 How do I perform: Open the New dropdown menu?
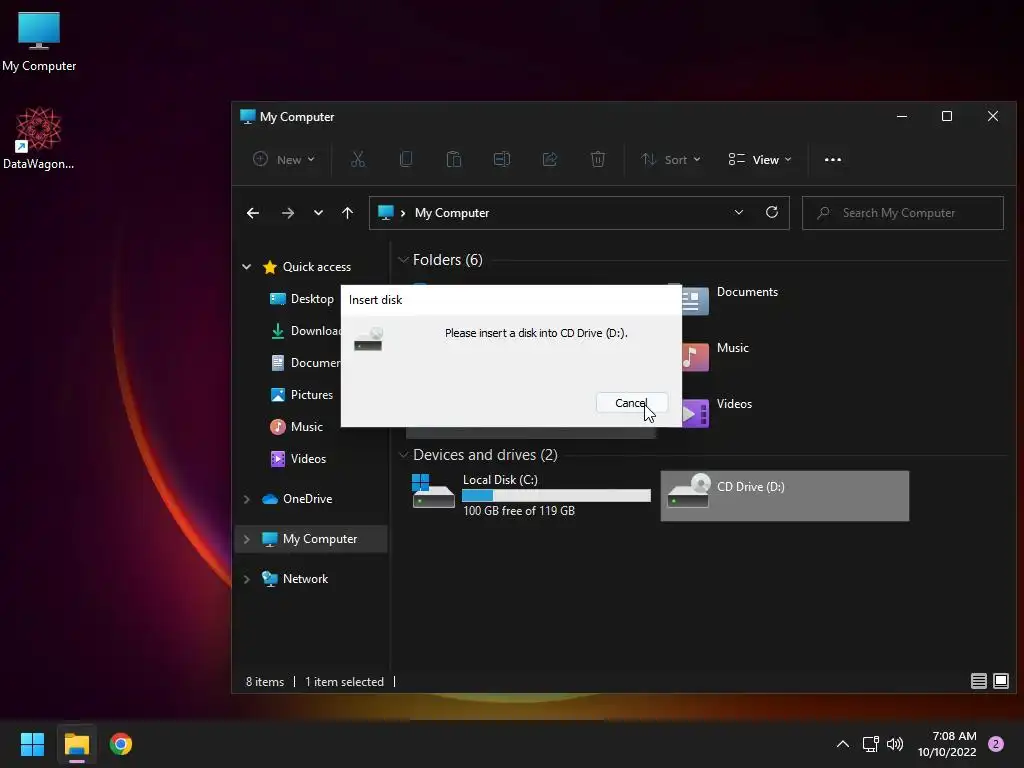tap(284, 159)
